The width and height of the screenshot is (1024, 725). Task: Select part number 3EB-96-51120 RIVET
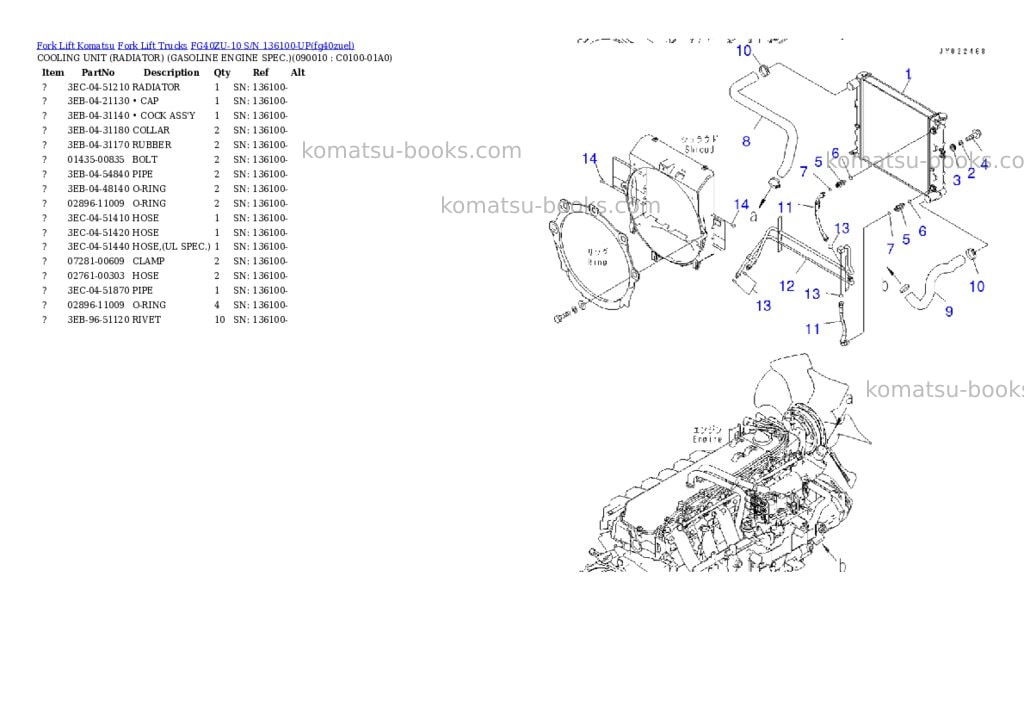click(x=114, y=320)
